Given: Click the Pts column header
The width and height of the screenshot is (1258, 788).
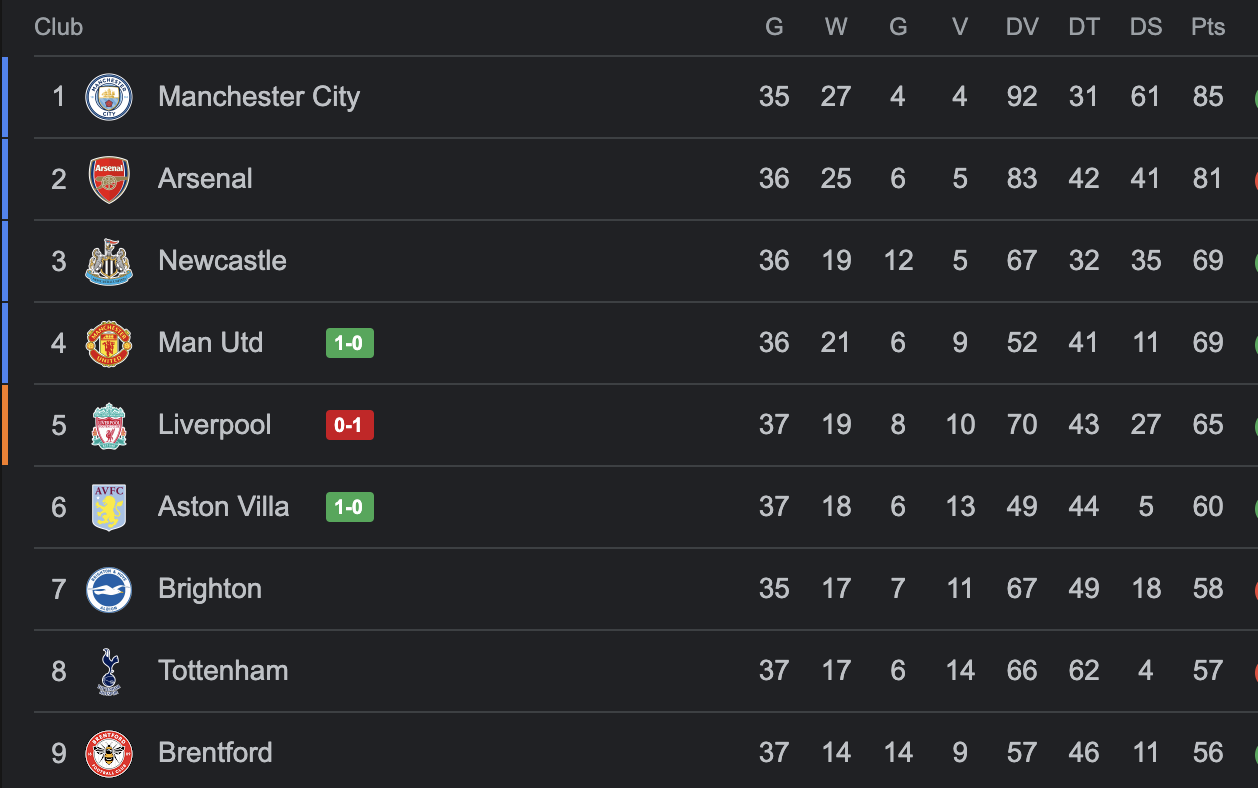Looking at the screenshot, I should point(1208,27).
